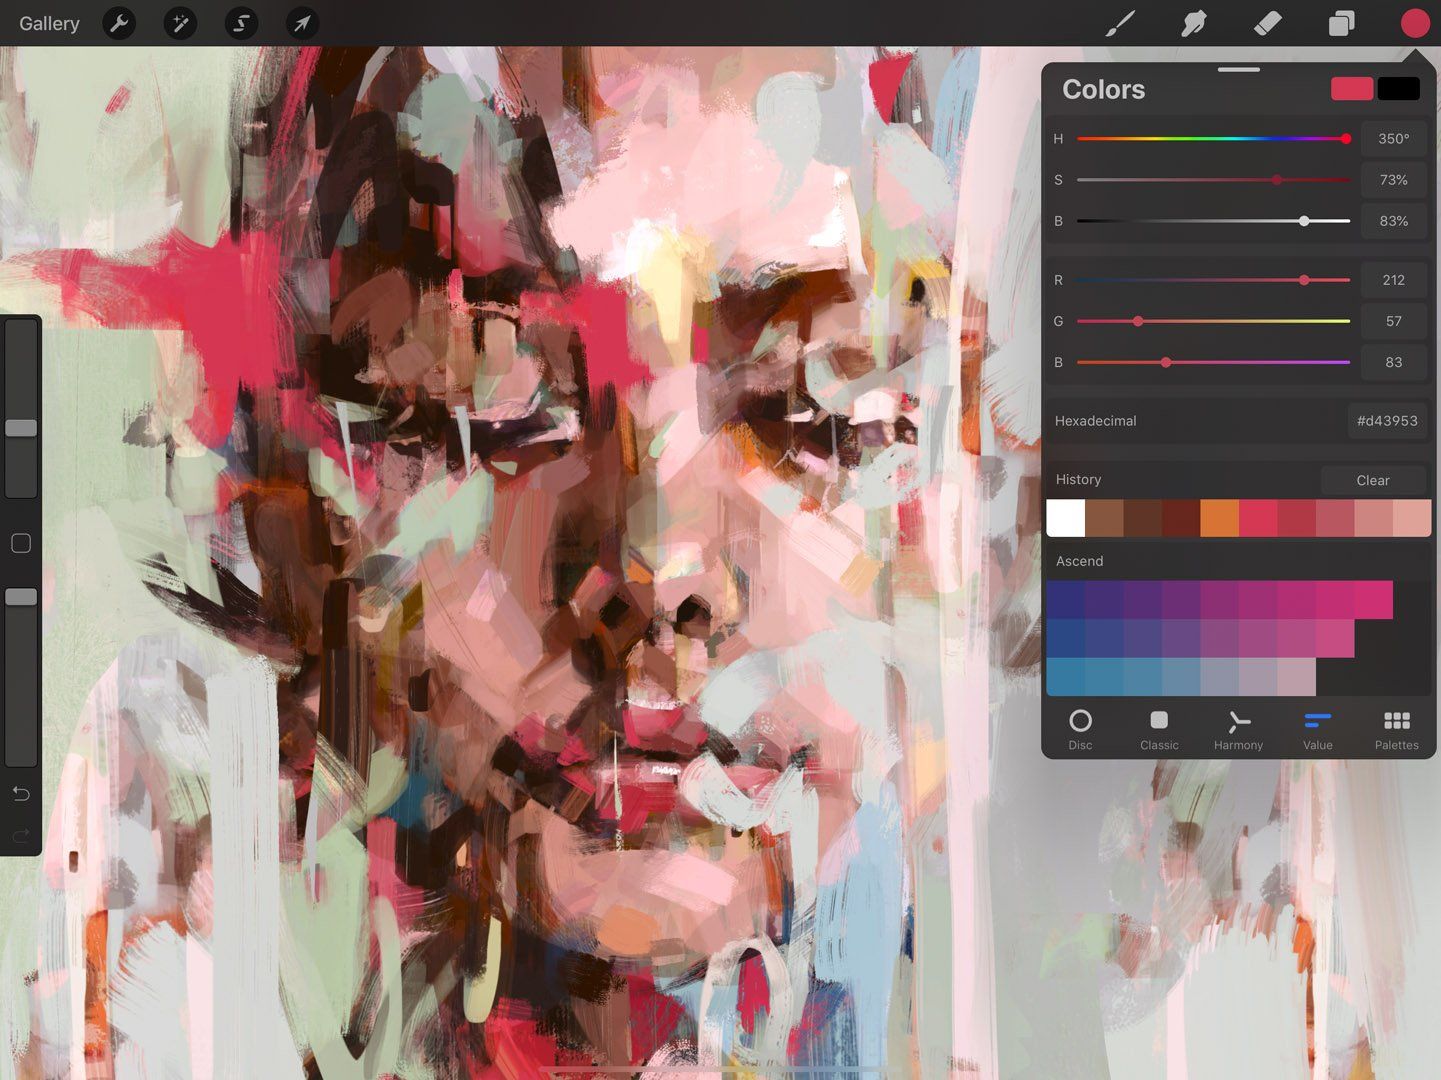Open the Actions wrench menu

(x=119, y=23)
